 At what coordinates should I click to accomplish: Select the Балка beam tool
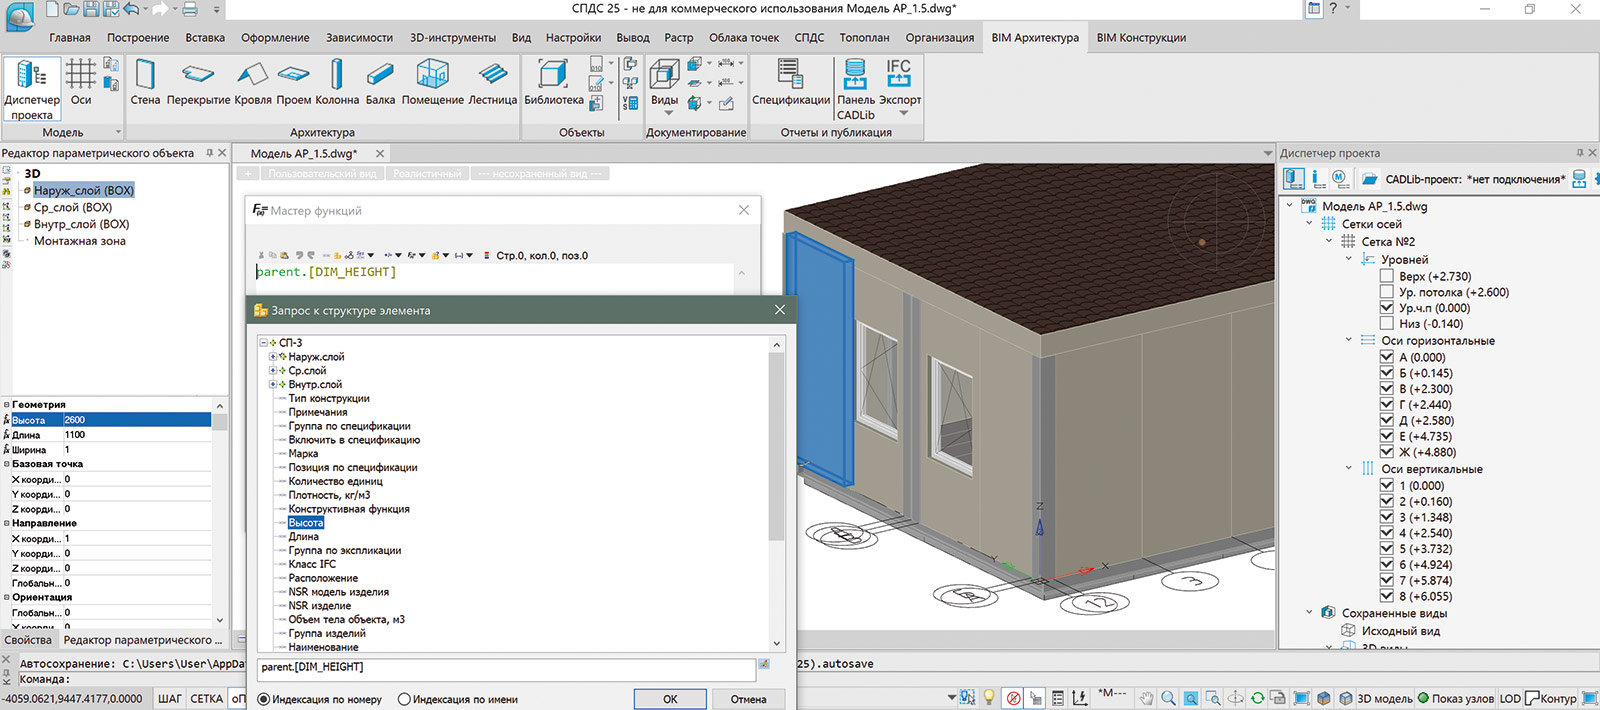tap(380, 82)
